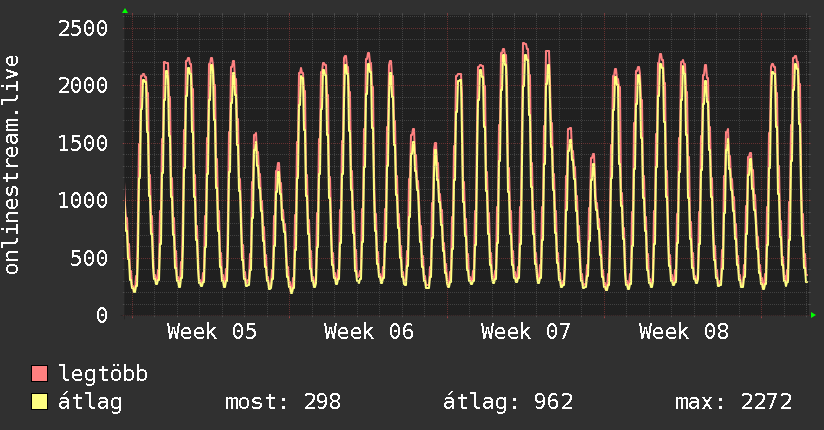Select the Week 05 axis label

click(211, 332)
